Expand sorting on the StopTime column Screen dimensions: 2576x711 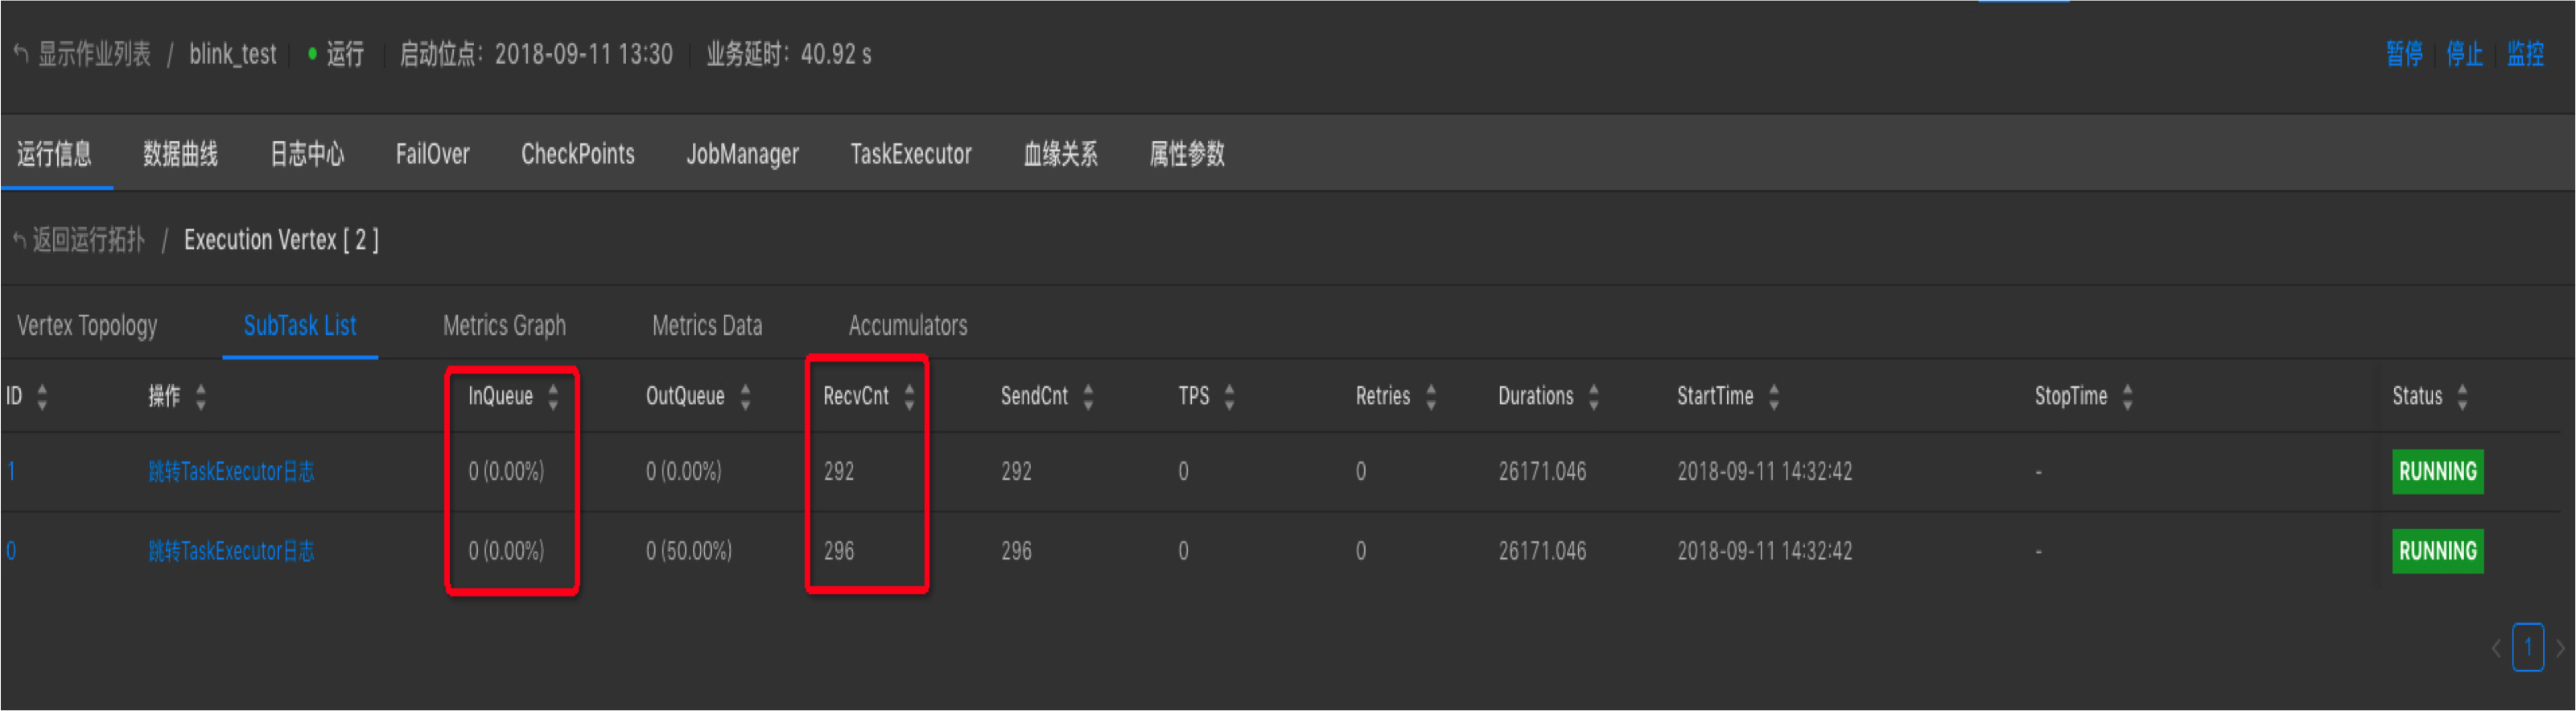2128,396
